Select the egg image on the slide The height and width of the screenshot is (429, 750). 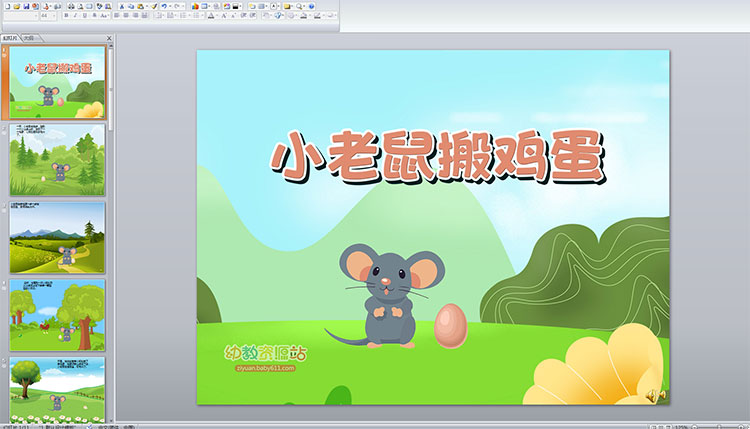[x=450, y=325]
